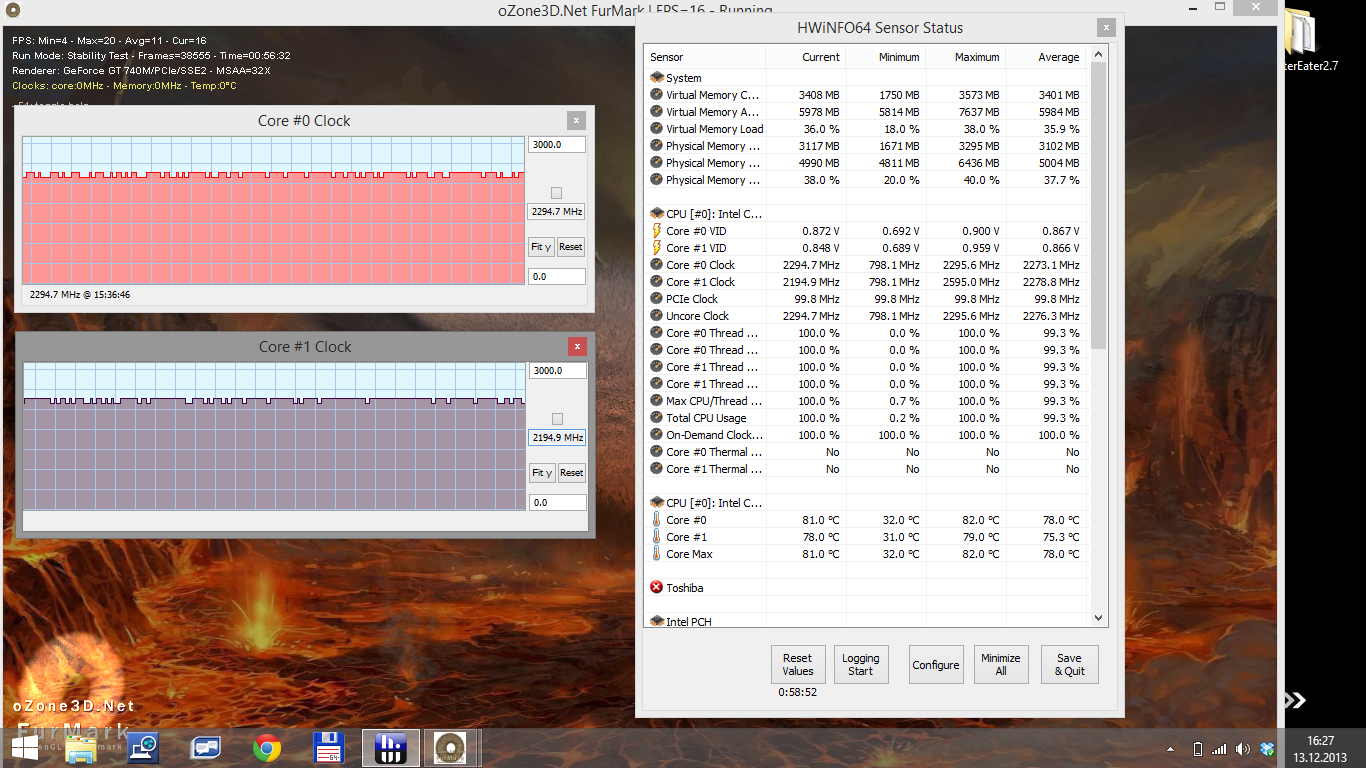Viewport: 1366px width, 768px height.
Task: Click the Maximum column header
Action: [966, 57]
